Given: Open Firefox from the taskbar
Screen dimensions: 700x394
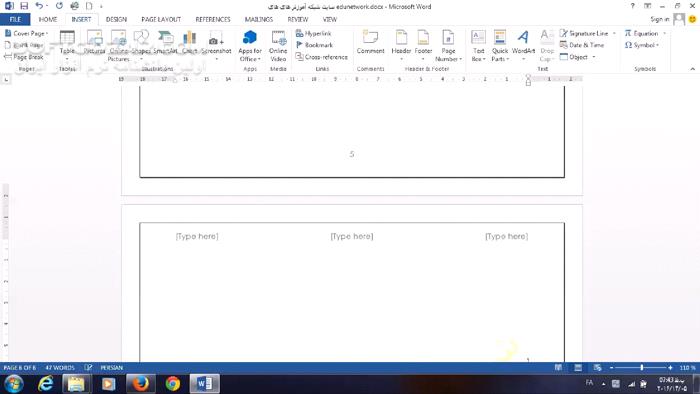Looking at the screenshot, I should [140, 384].
